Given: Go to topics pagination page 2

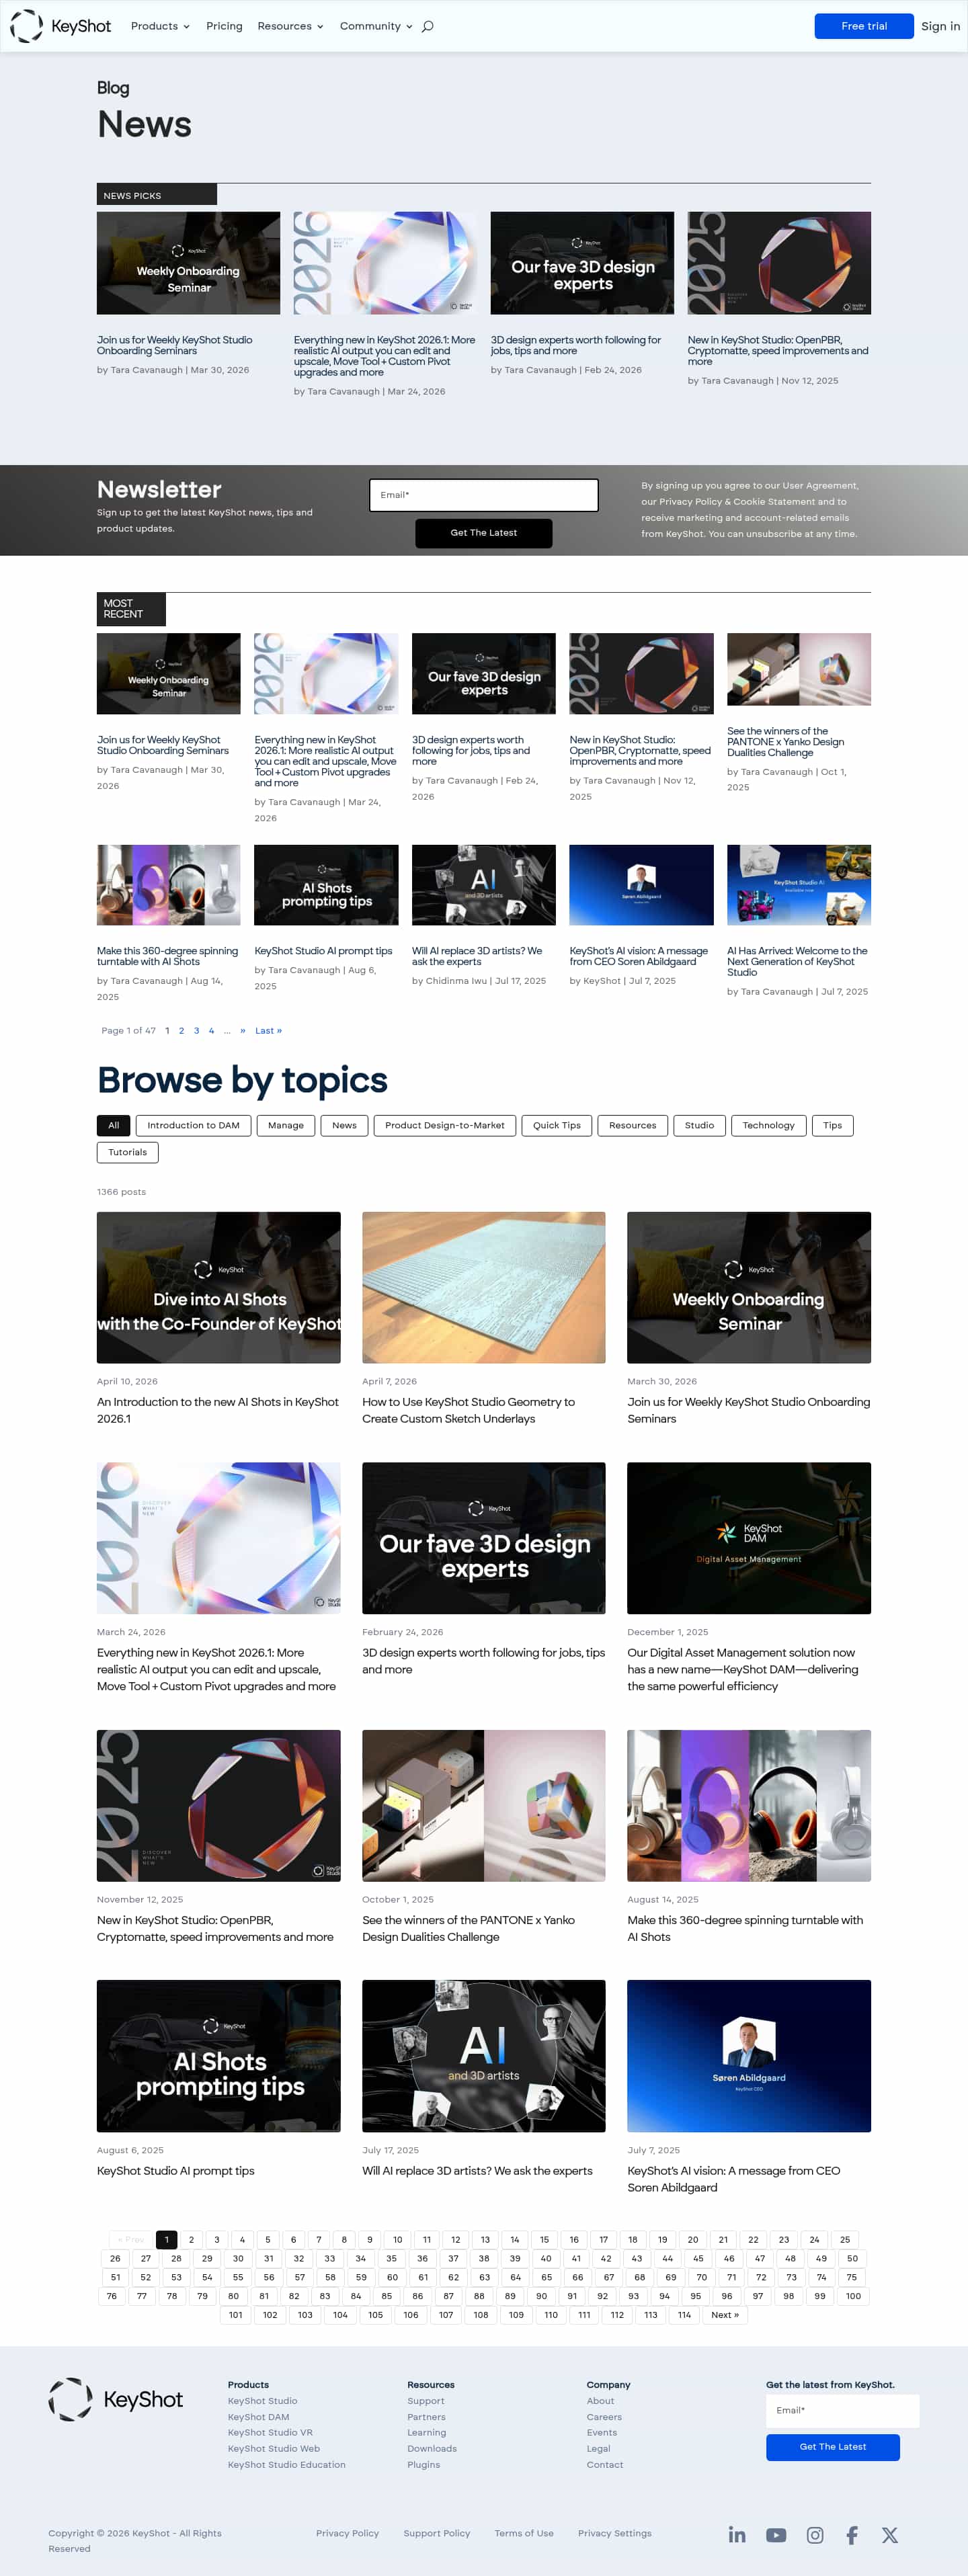Looking at the screenshot, I should (191, 2240).
